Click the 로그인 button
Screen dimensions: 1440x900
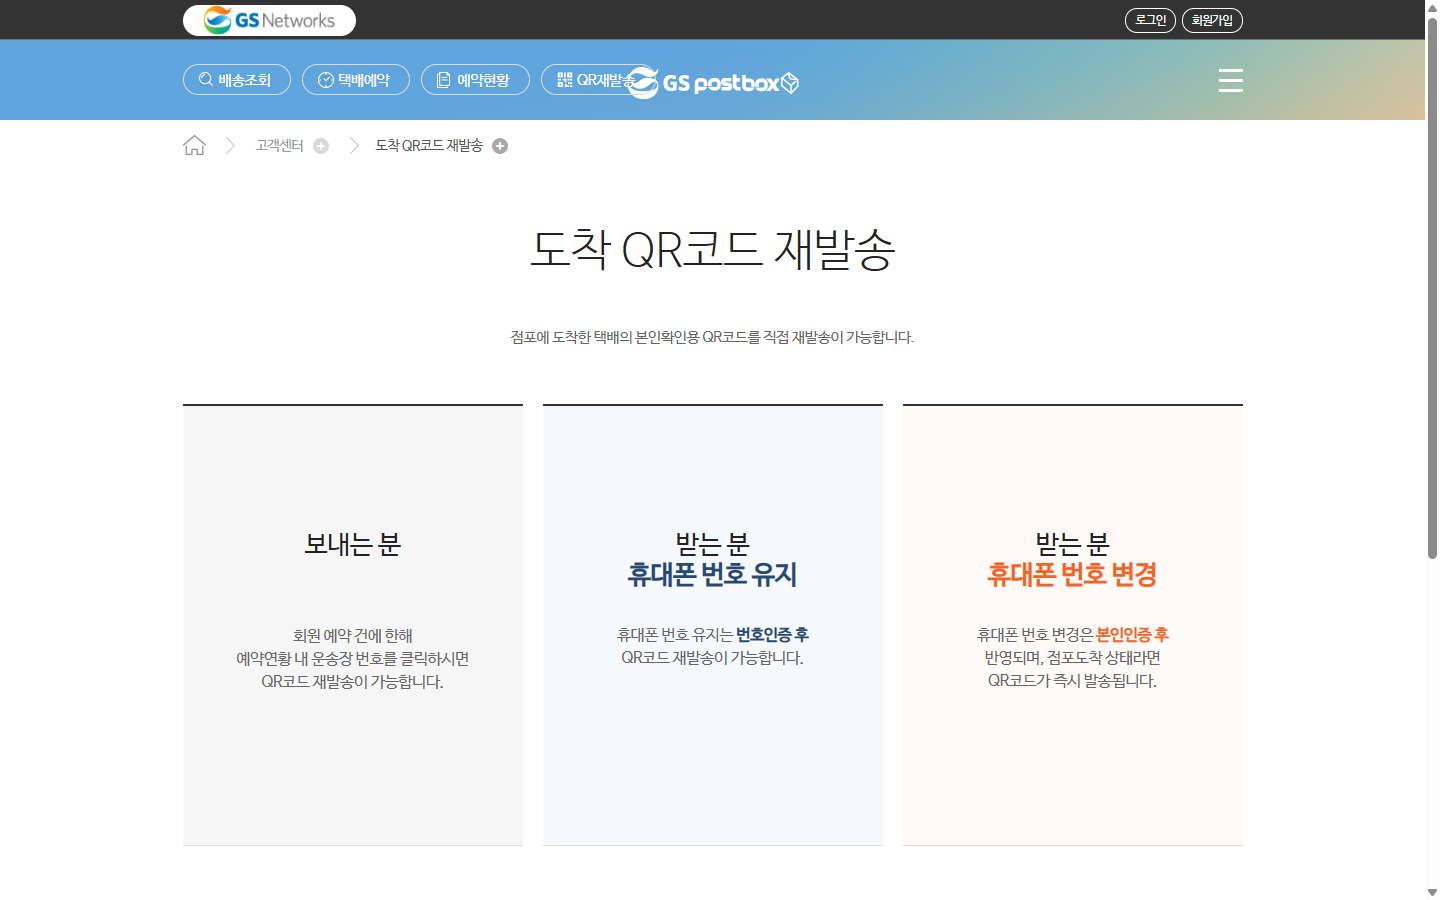click(1150, 20)
